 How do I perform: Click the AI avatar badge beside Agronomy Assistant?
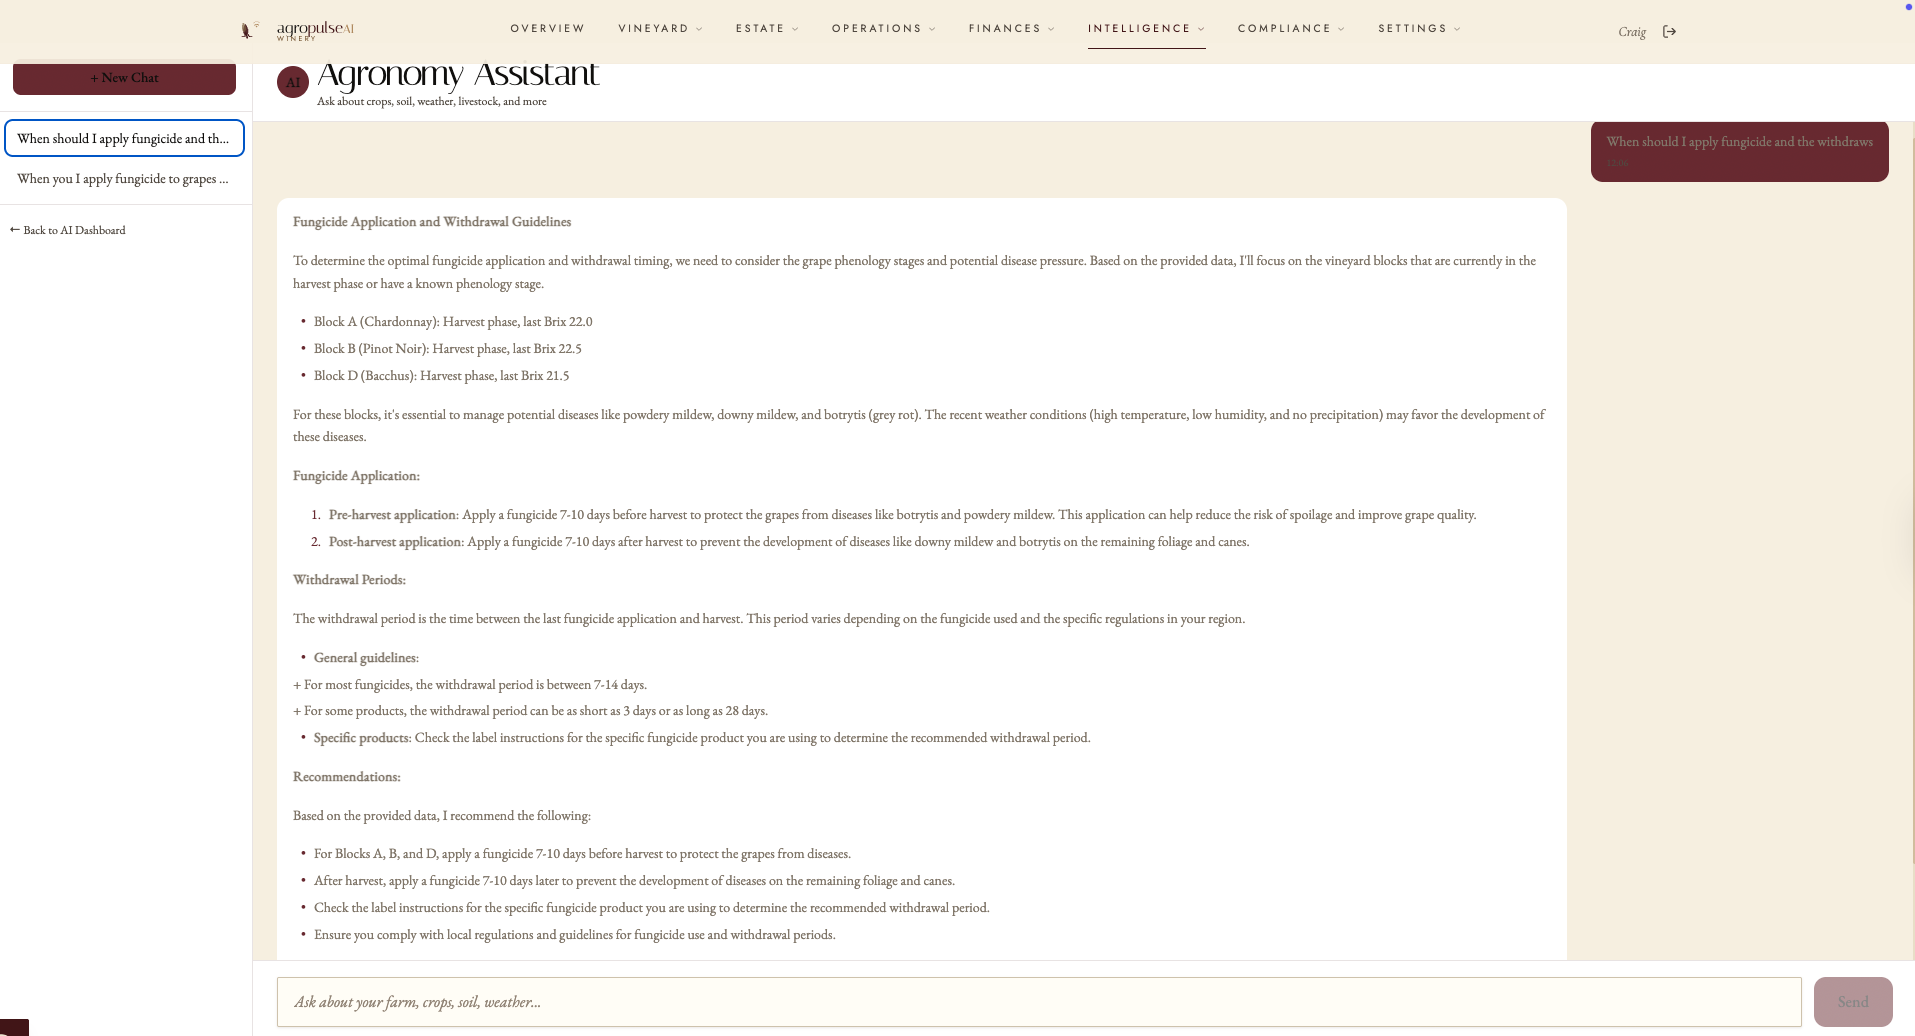(x=293, y=83)
